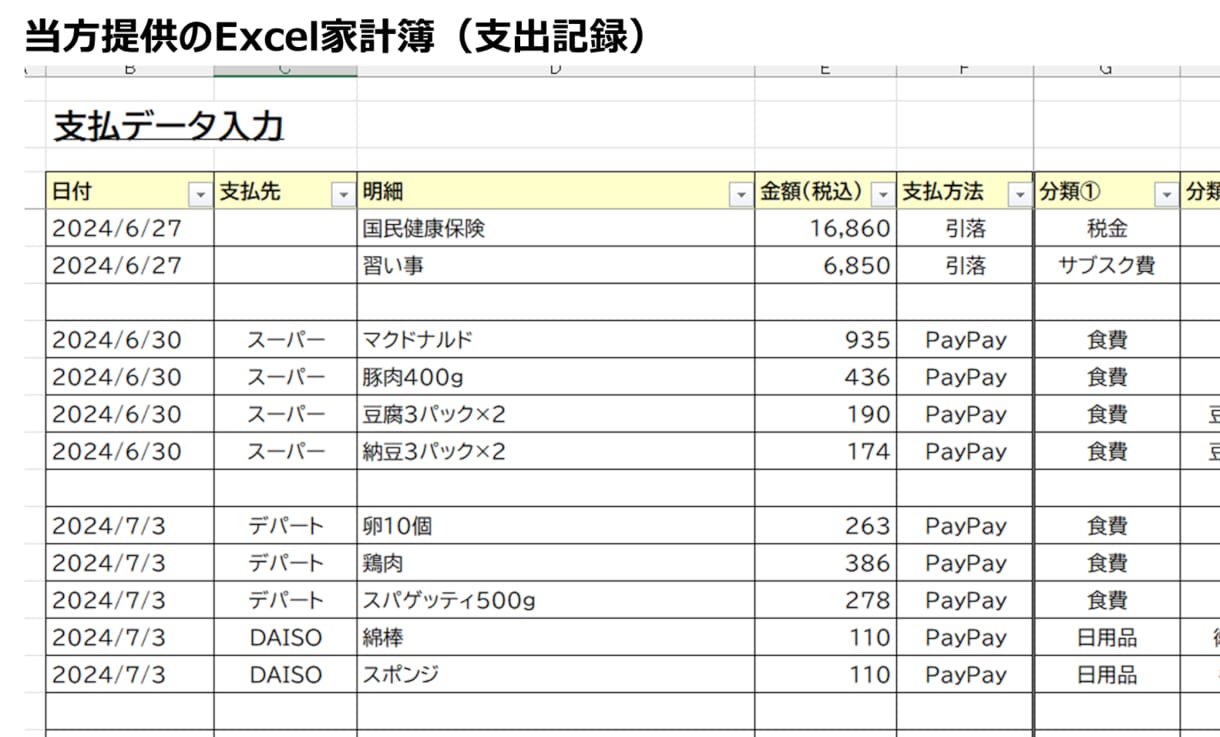
Task: Open the 支払方法 column filter dropdown
Action: pyautogui.click(x=1019, y=195)
